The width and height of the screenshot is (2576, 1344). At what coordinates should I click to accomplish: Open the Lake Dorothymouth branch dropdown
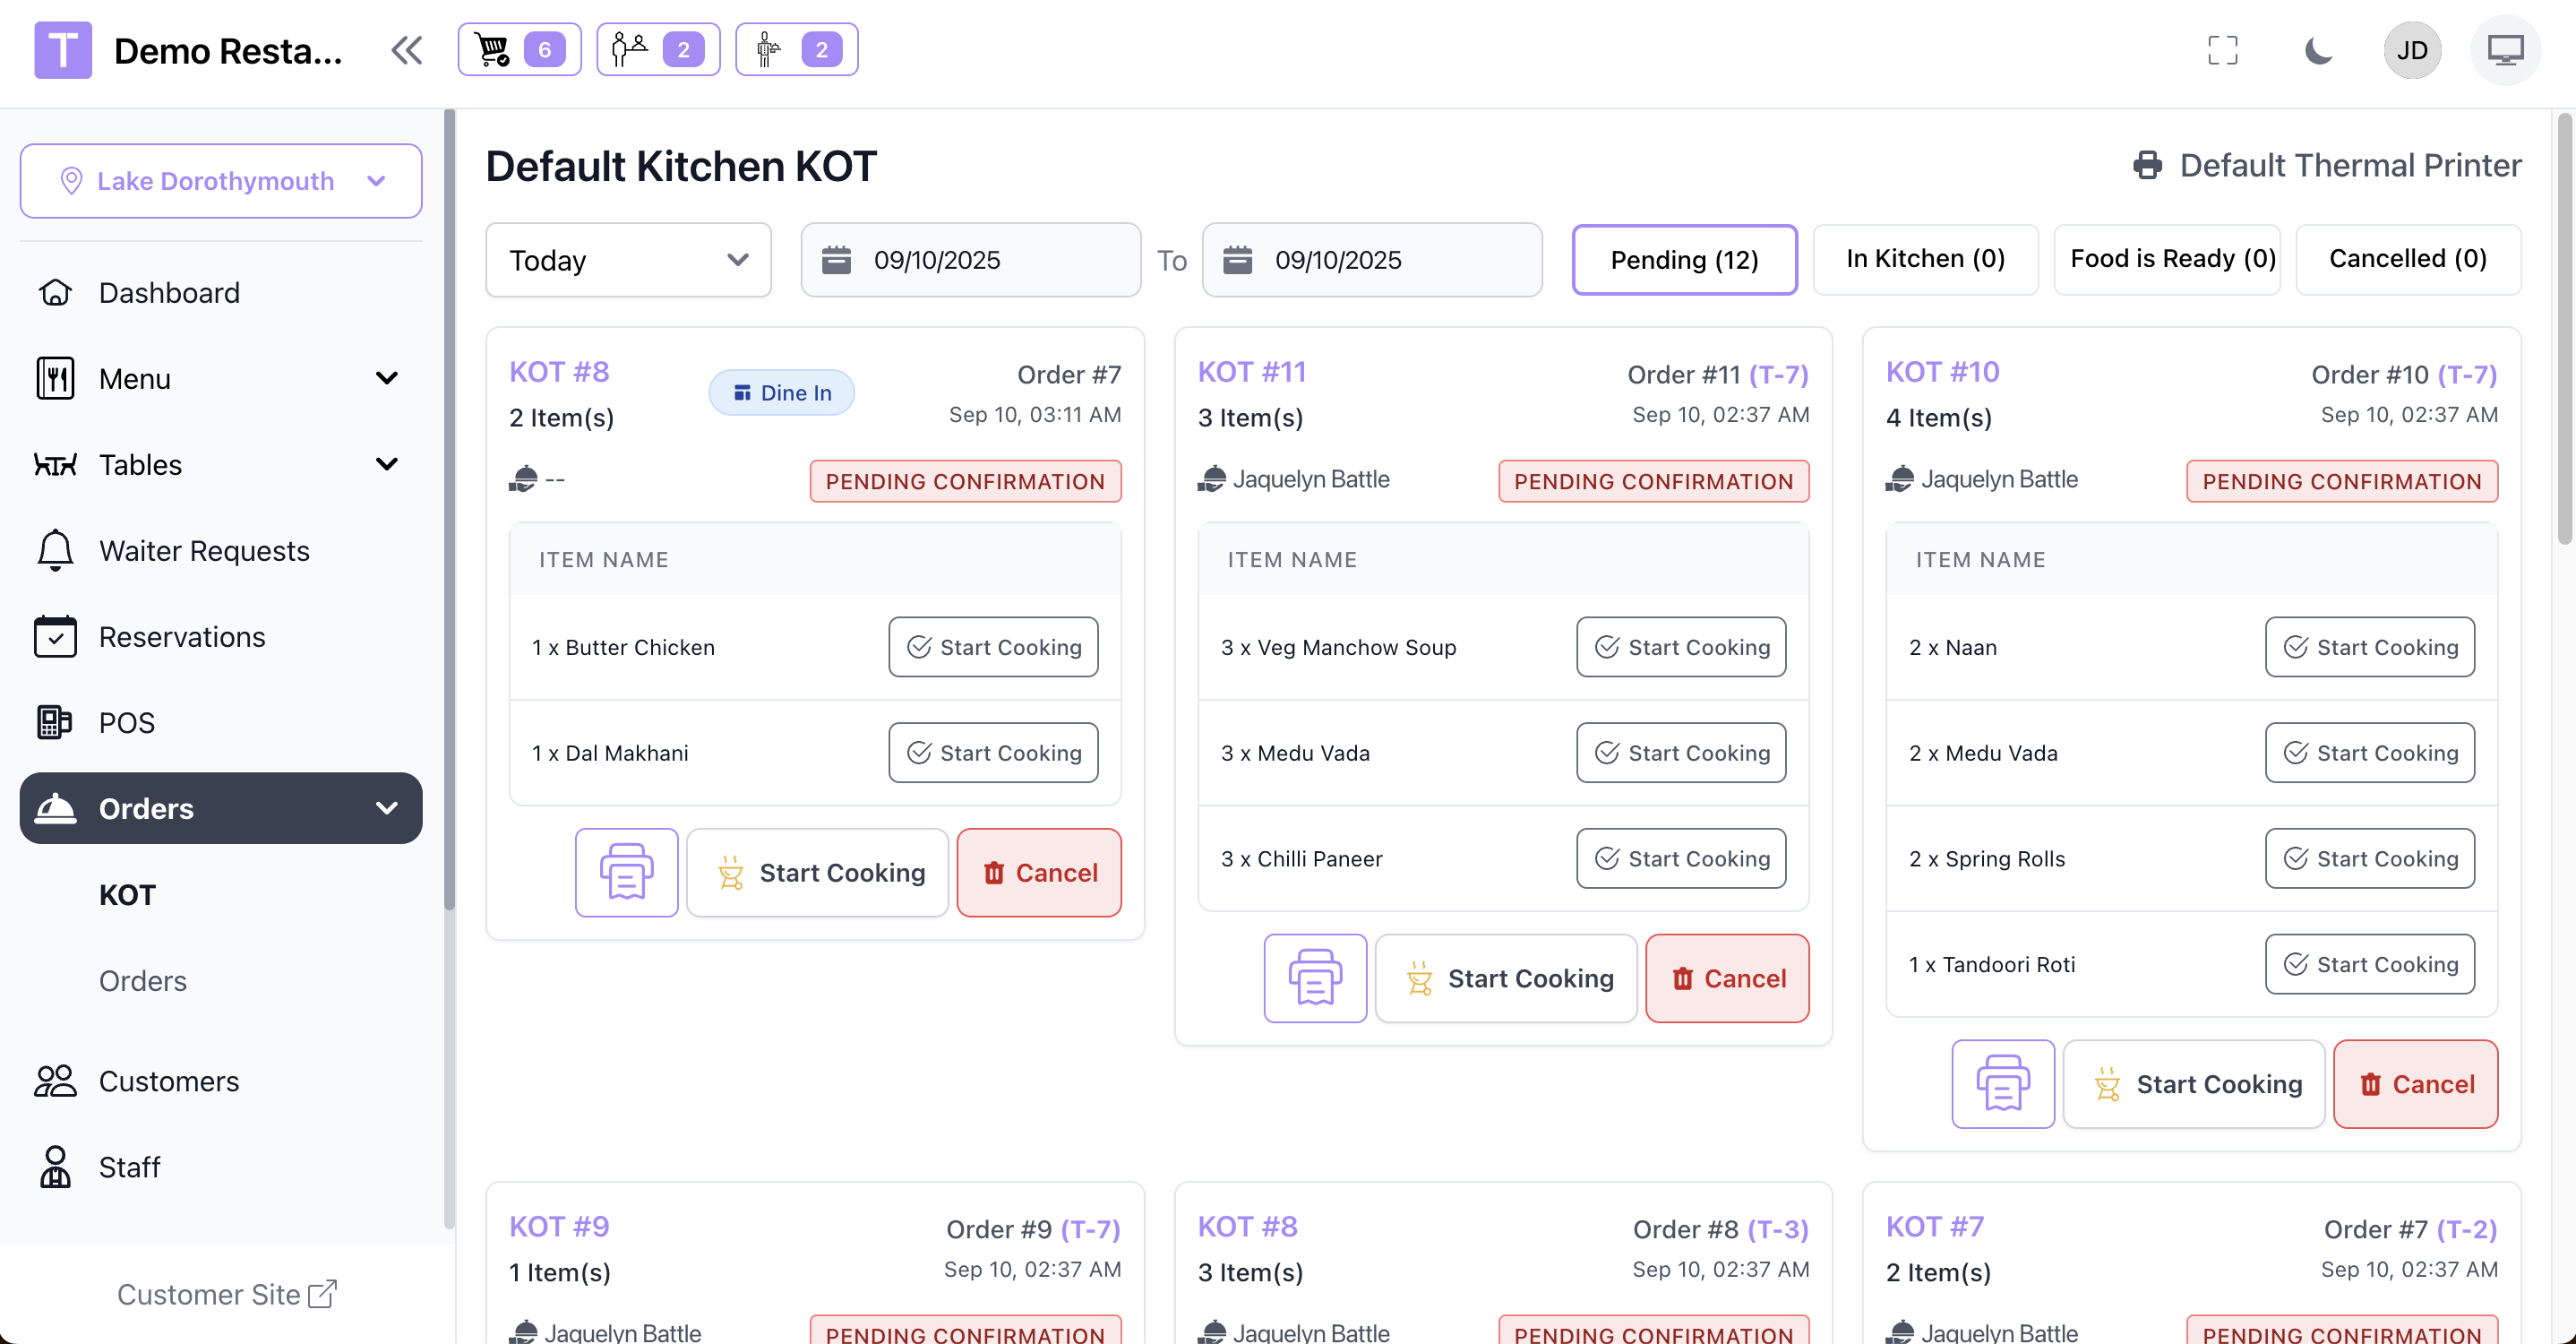(x=221, y=181)
